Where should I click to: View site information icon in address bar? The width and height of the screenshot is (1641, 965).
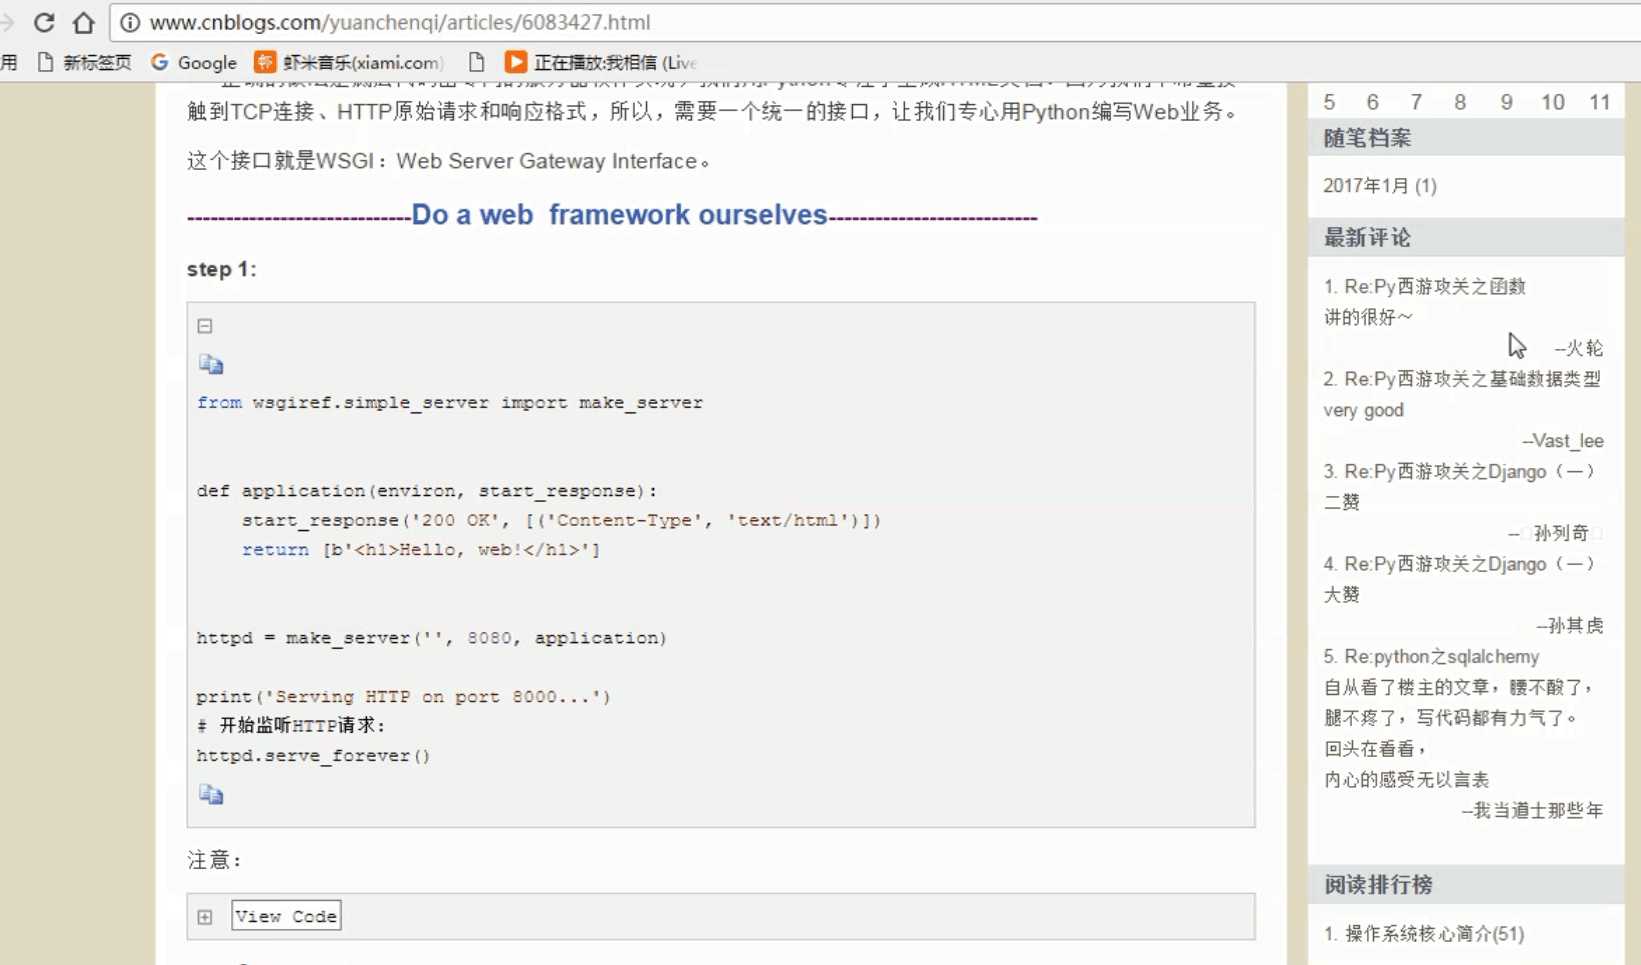coord(130,22)
